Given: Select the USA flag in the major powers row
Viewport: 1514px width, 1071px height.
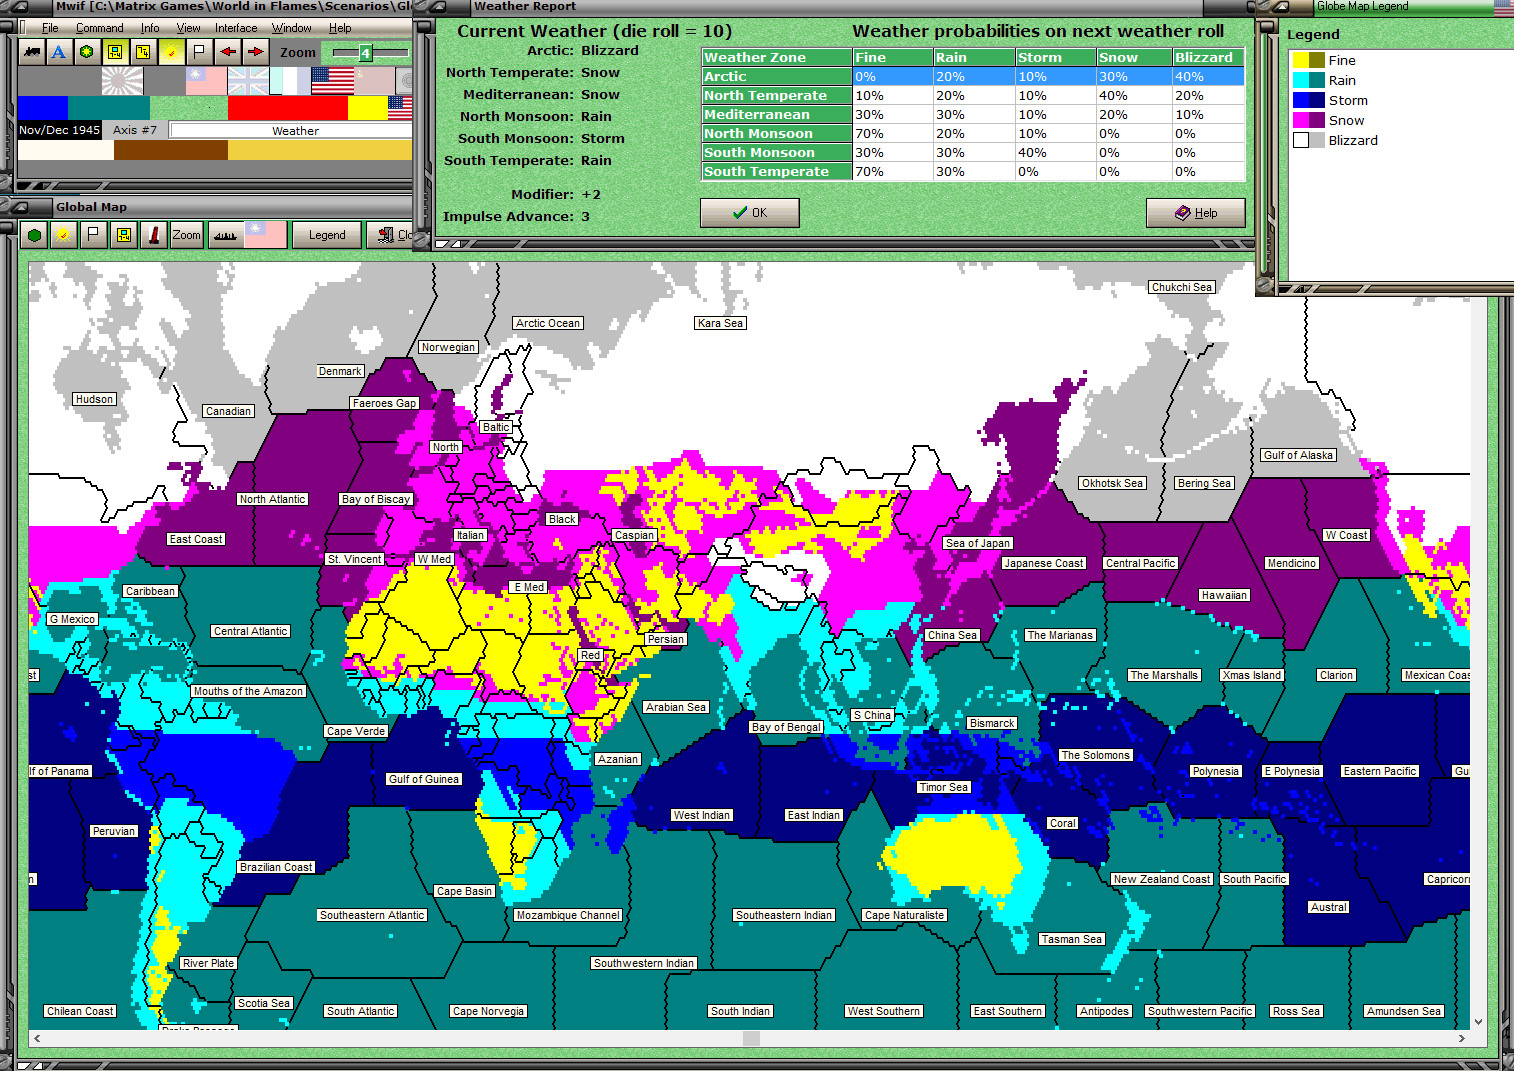Looking at the screenshot, I should pos(332,81).
